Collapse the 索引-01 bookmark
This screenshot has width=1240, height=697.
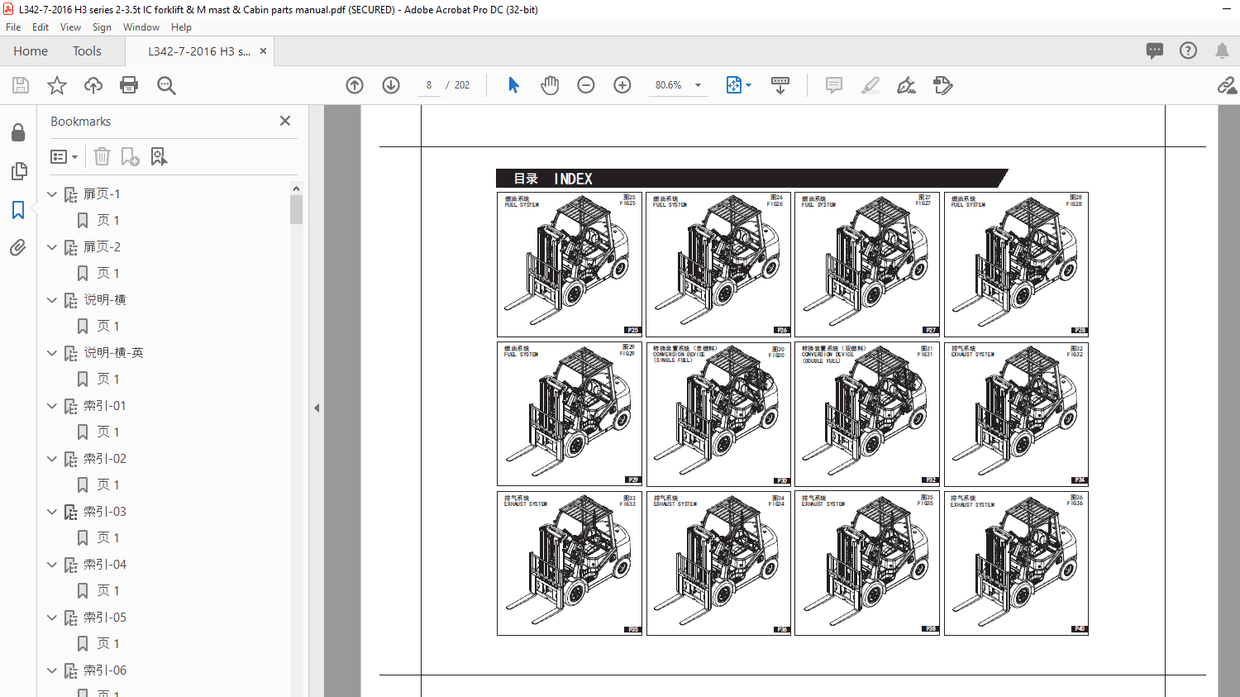coord(51,405)
